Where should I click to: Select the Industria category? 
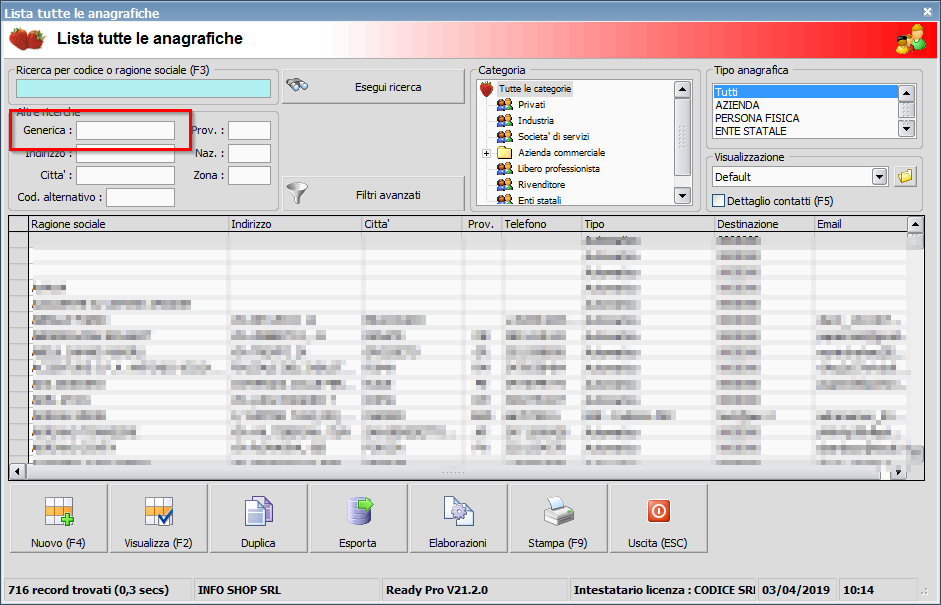536,121
